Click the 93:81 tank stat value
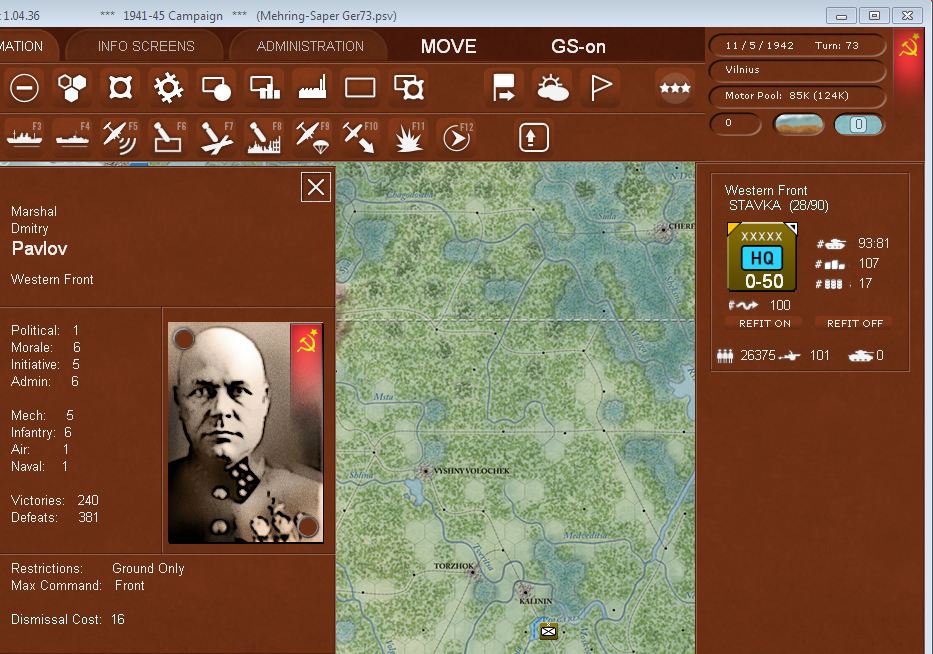Image resolution: width=933 pixels, height=654 pixels. coord(873,243)
